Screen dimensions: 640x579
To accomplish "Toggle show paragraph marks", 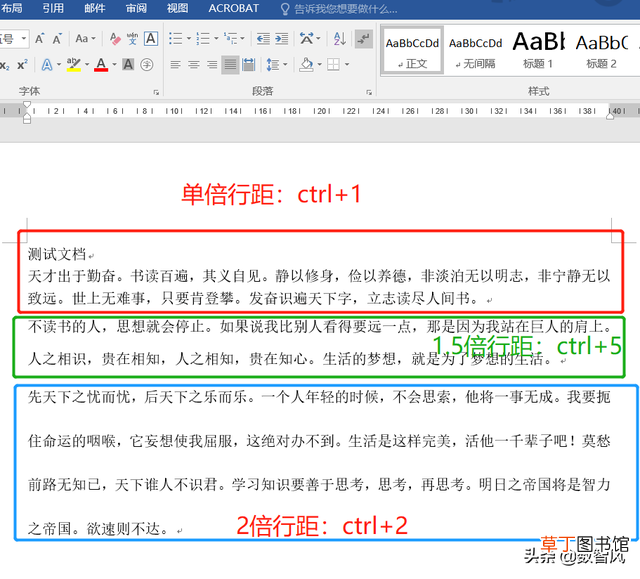I will coord(363,39).
